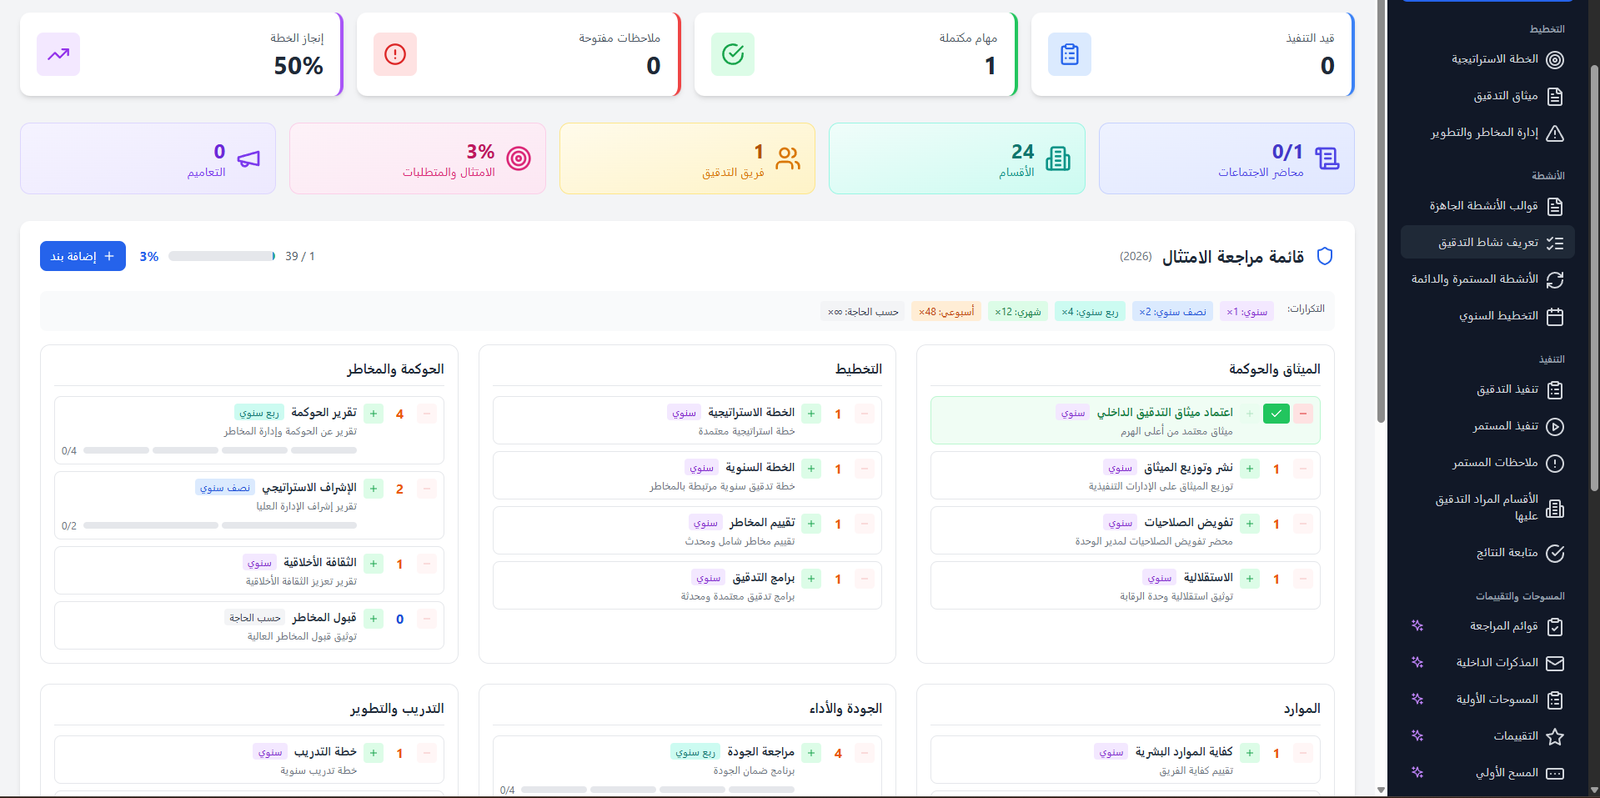Increase count with plus on الخطة السنوية
The image size is (1600, 798).
click(811, 469)
